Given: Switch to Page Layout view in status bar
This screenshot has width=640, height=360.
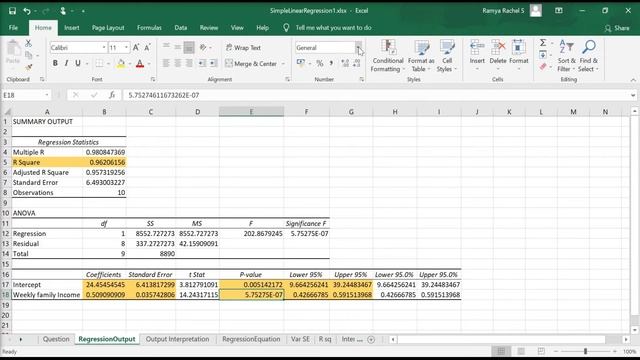Looking at the screenshot, I should coord(521,351).
